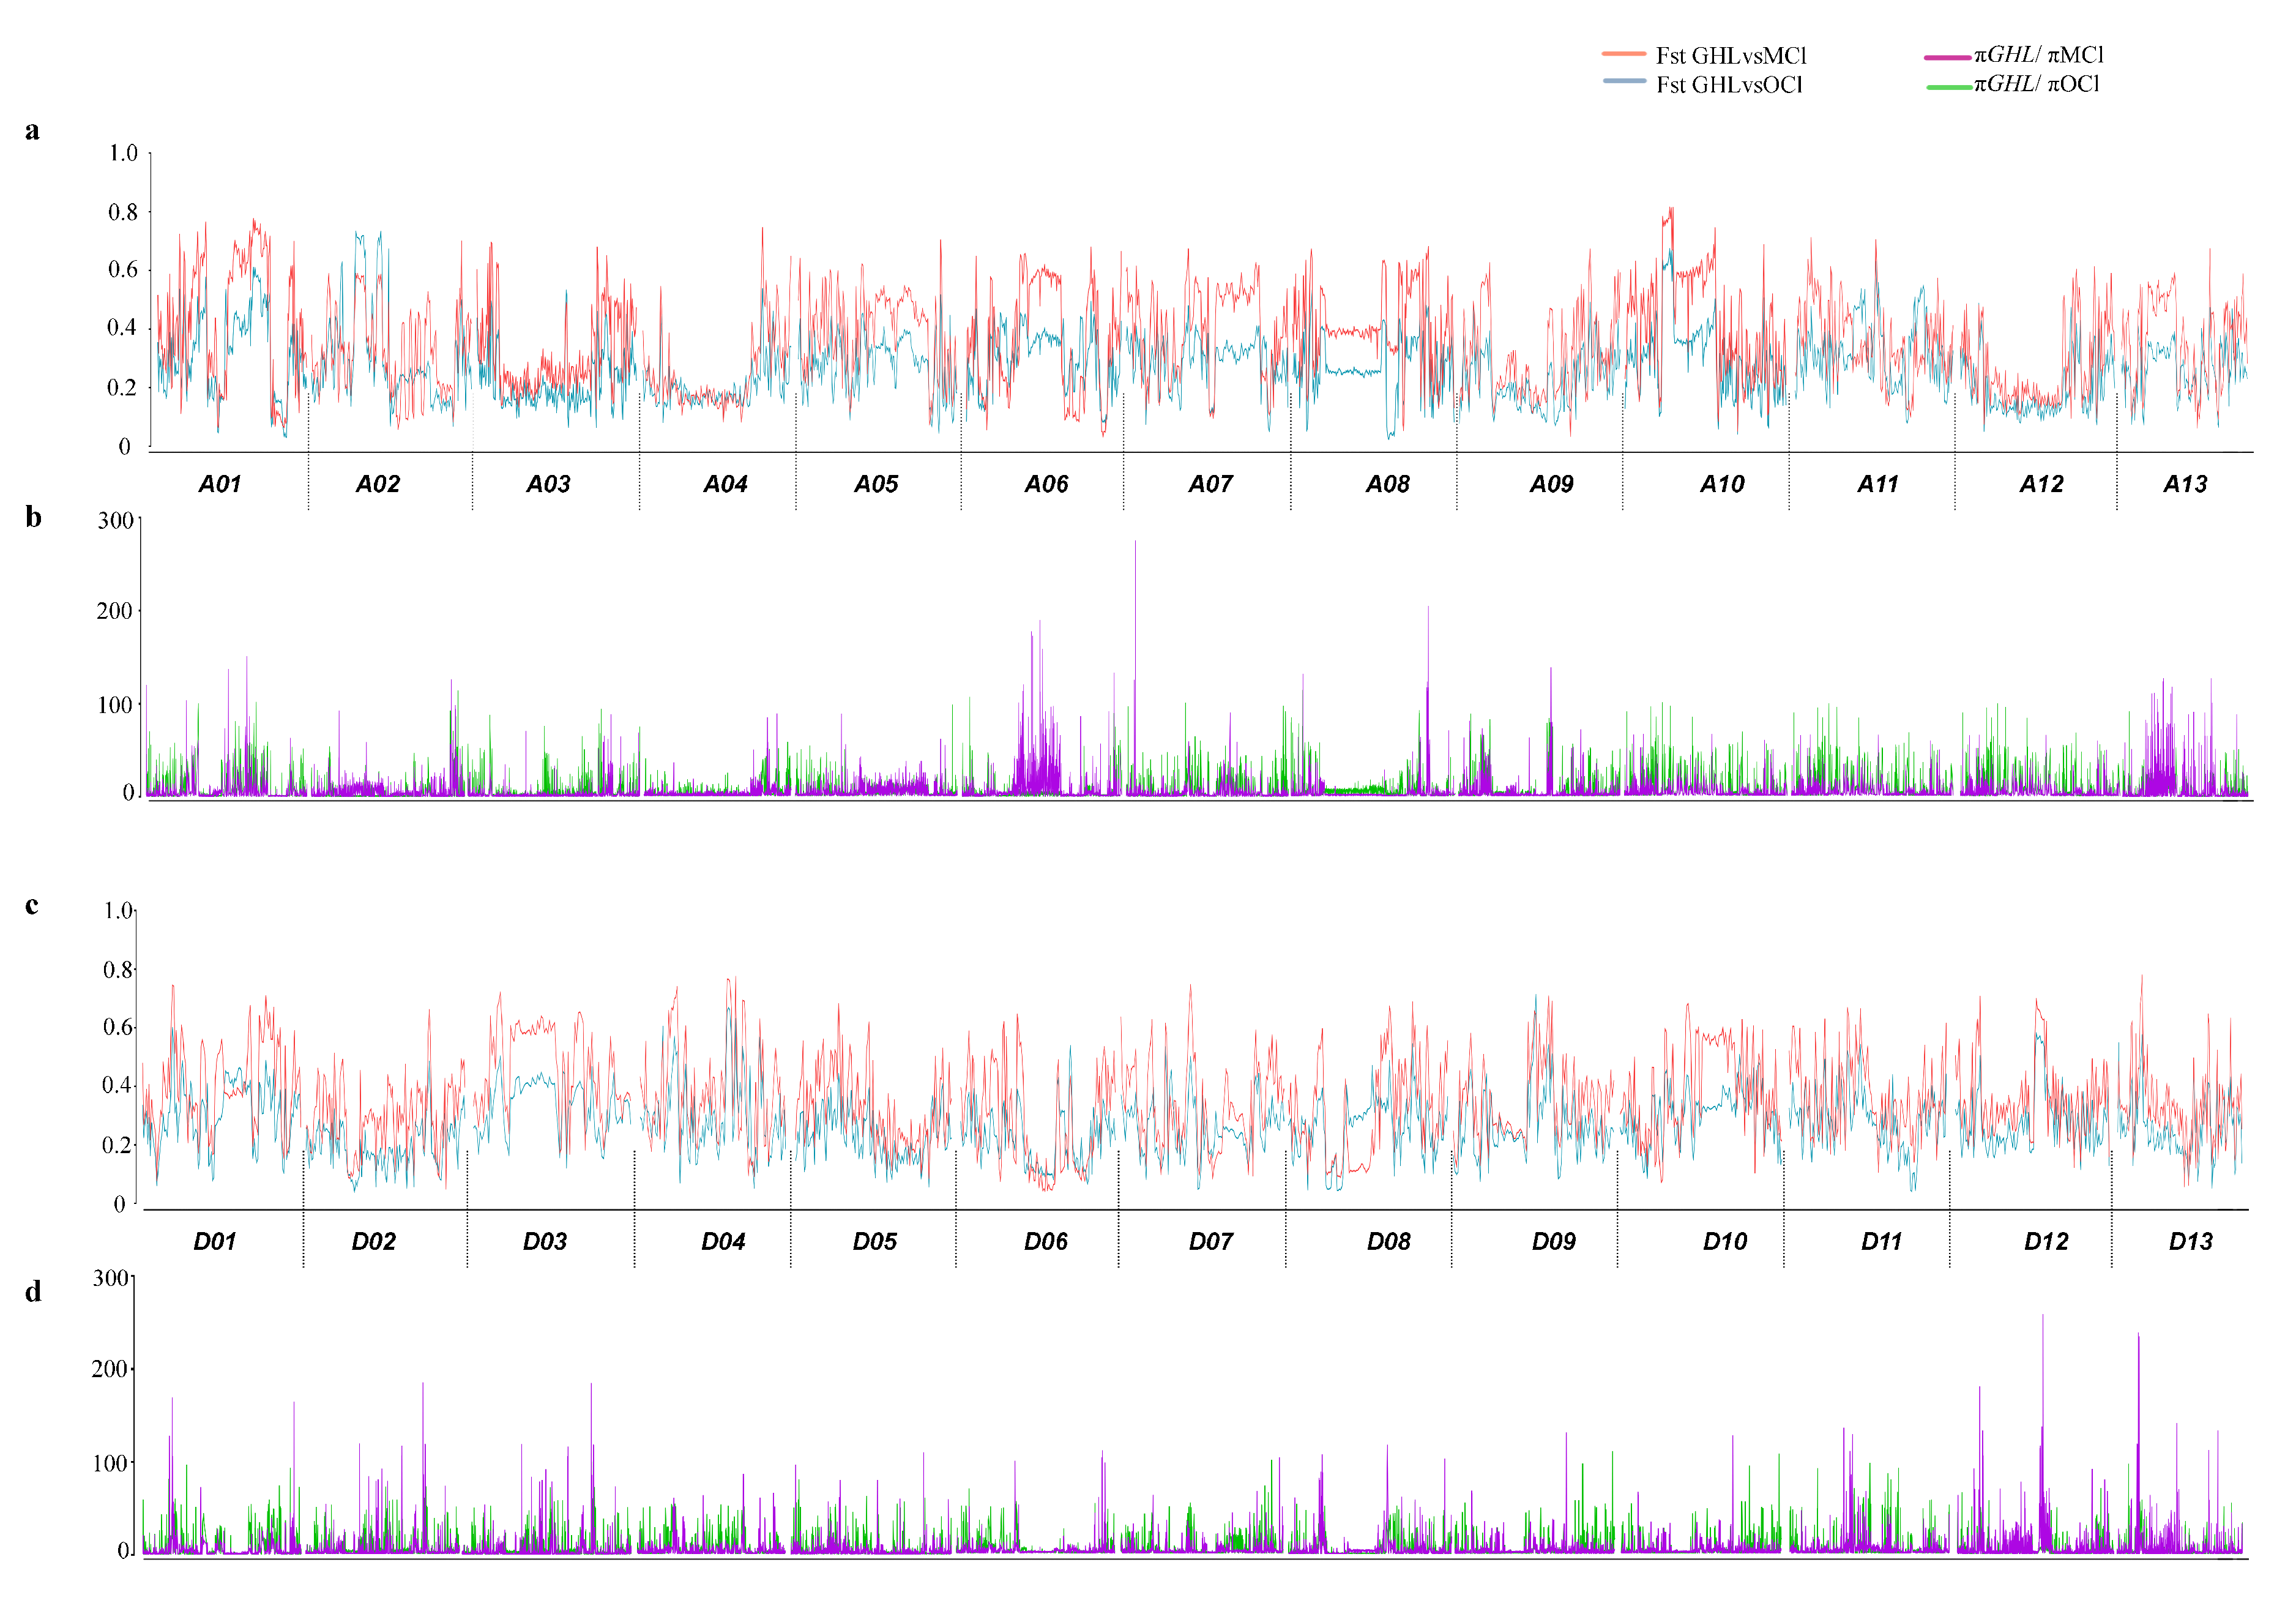Click the Fst GHLvsMCl legend text
Screen dimensions: 2296x1603
[1730, 56]
